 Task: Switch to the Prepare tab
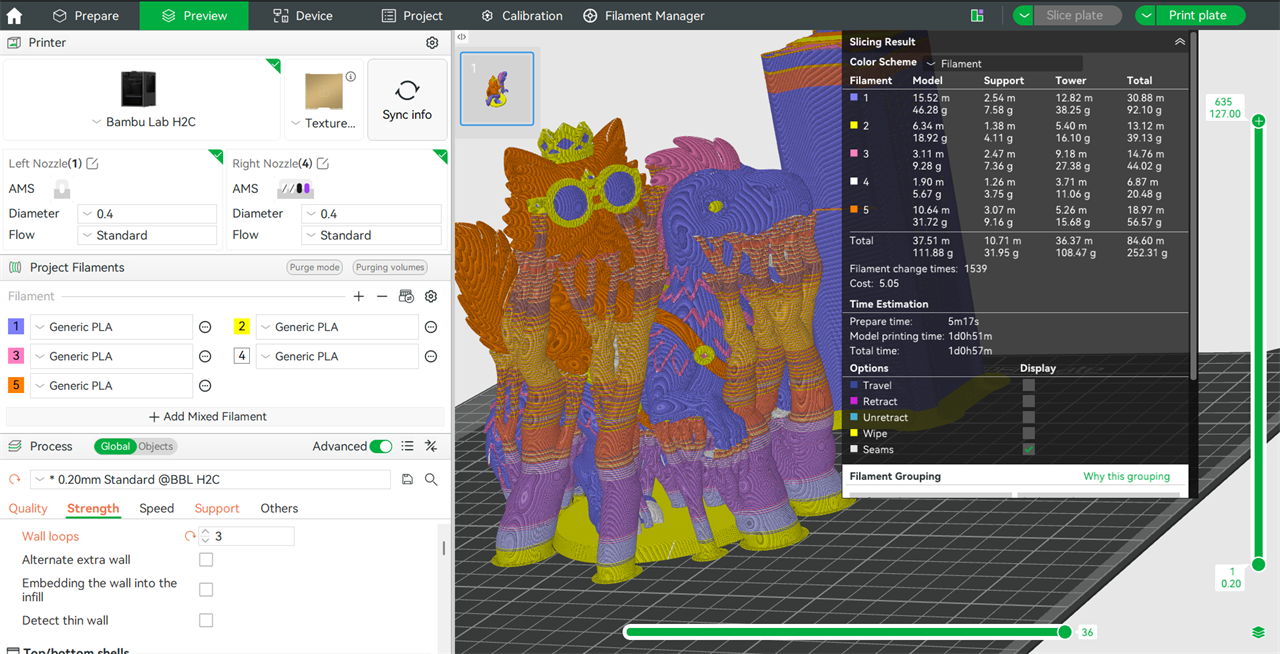tap(86, 16)
